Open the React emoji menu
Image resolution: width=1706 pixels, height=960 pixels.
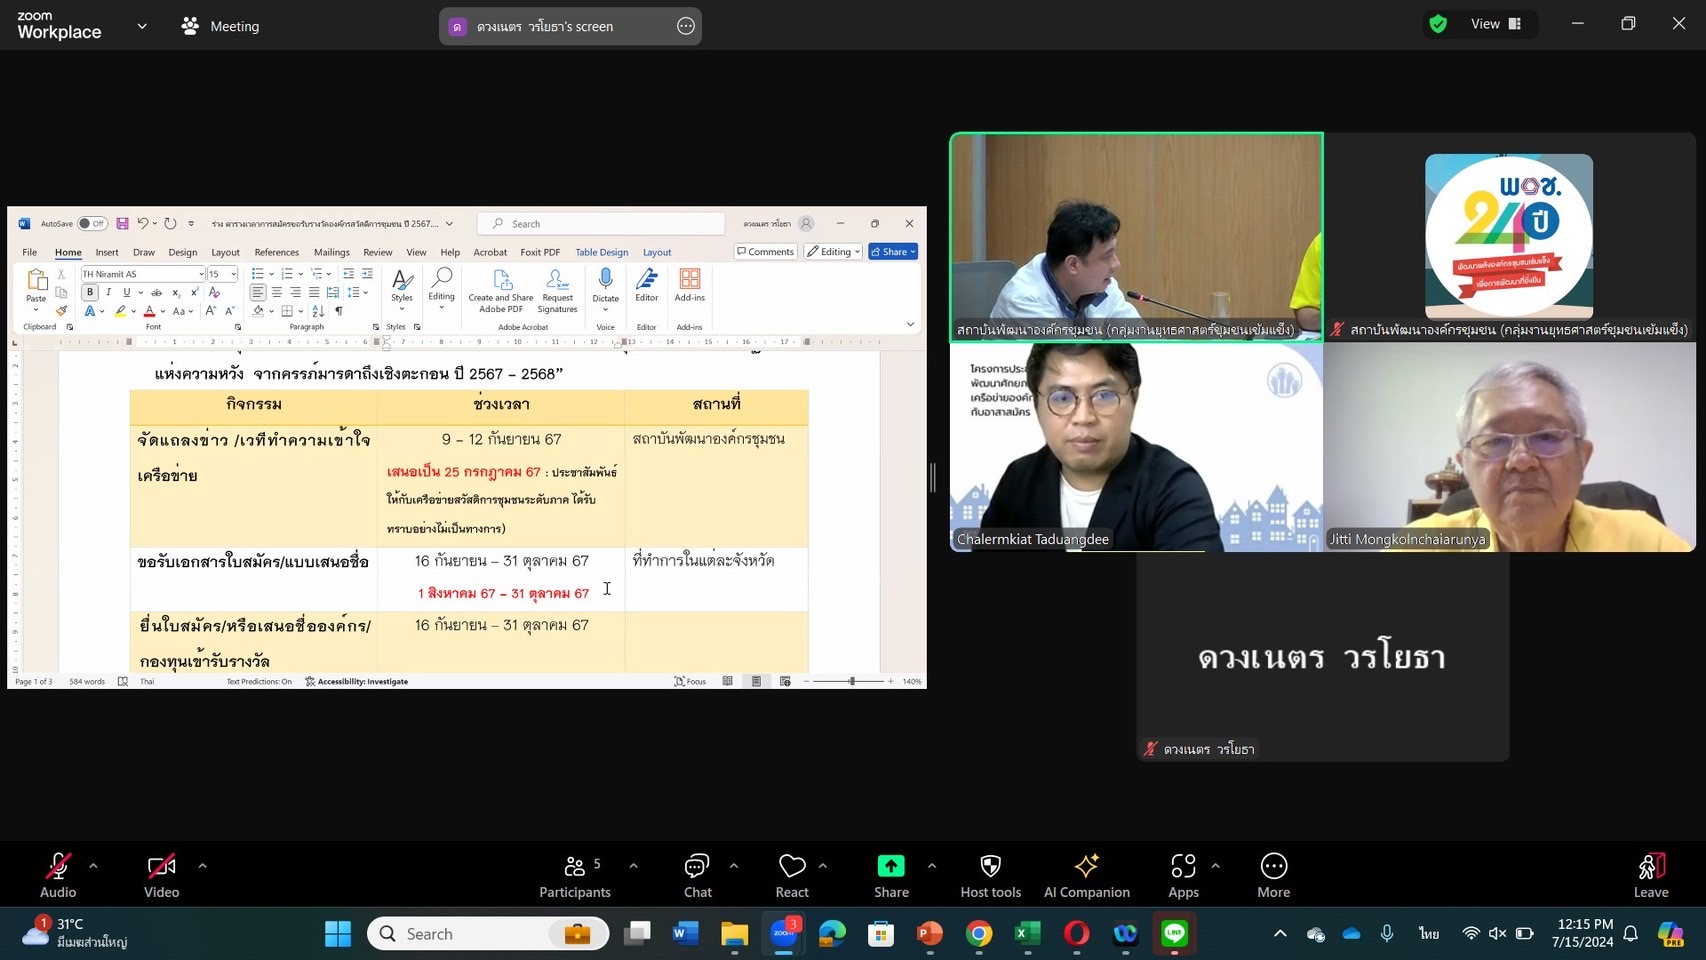(791, 875)
